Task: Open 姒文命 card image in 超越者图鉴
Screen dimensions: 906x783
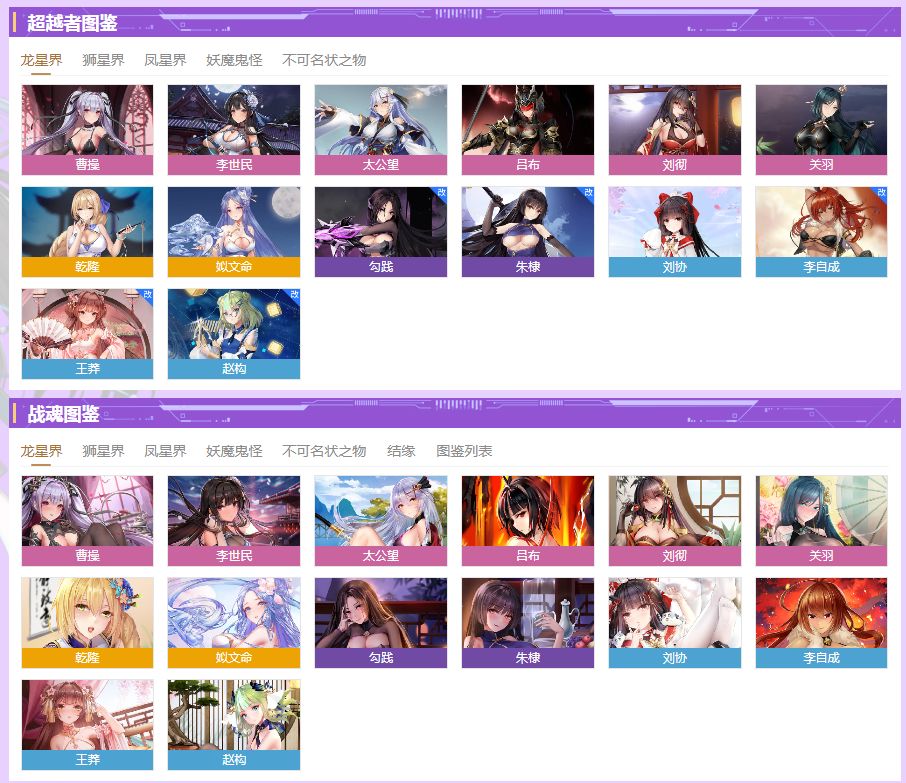Action: [x=234, y=222]
